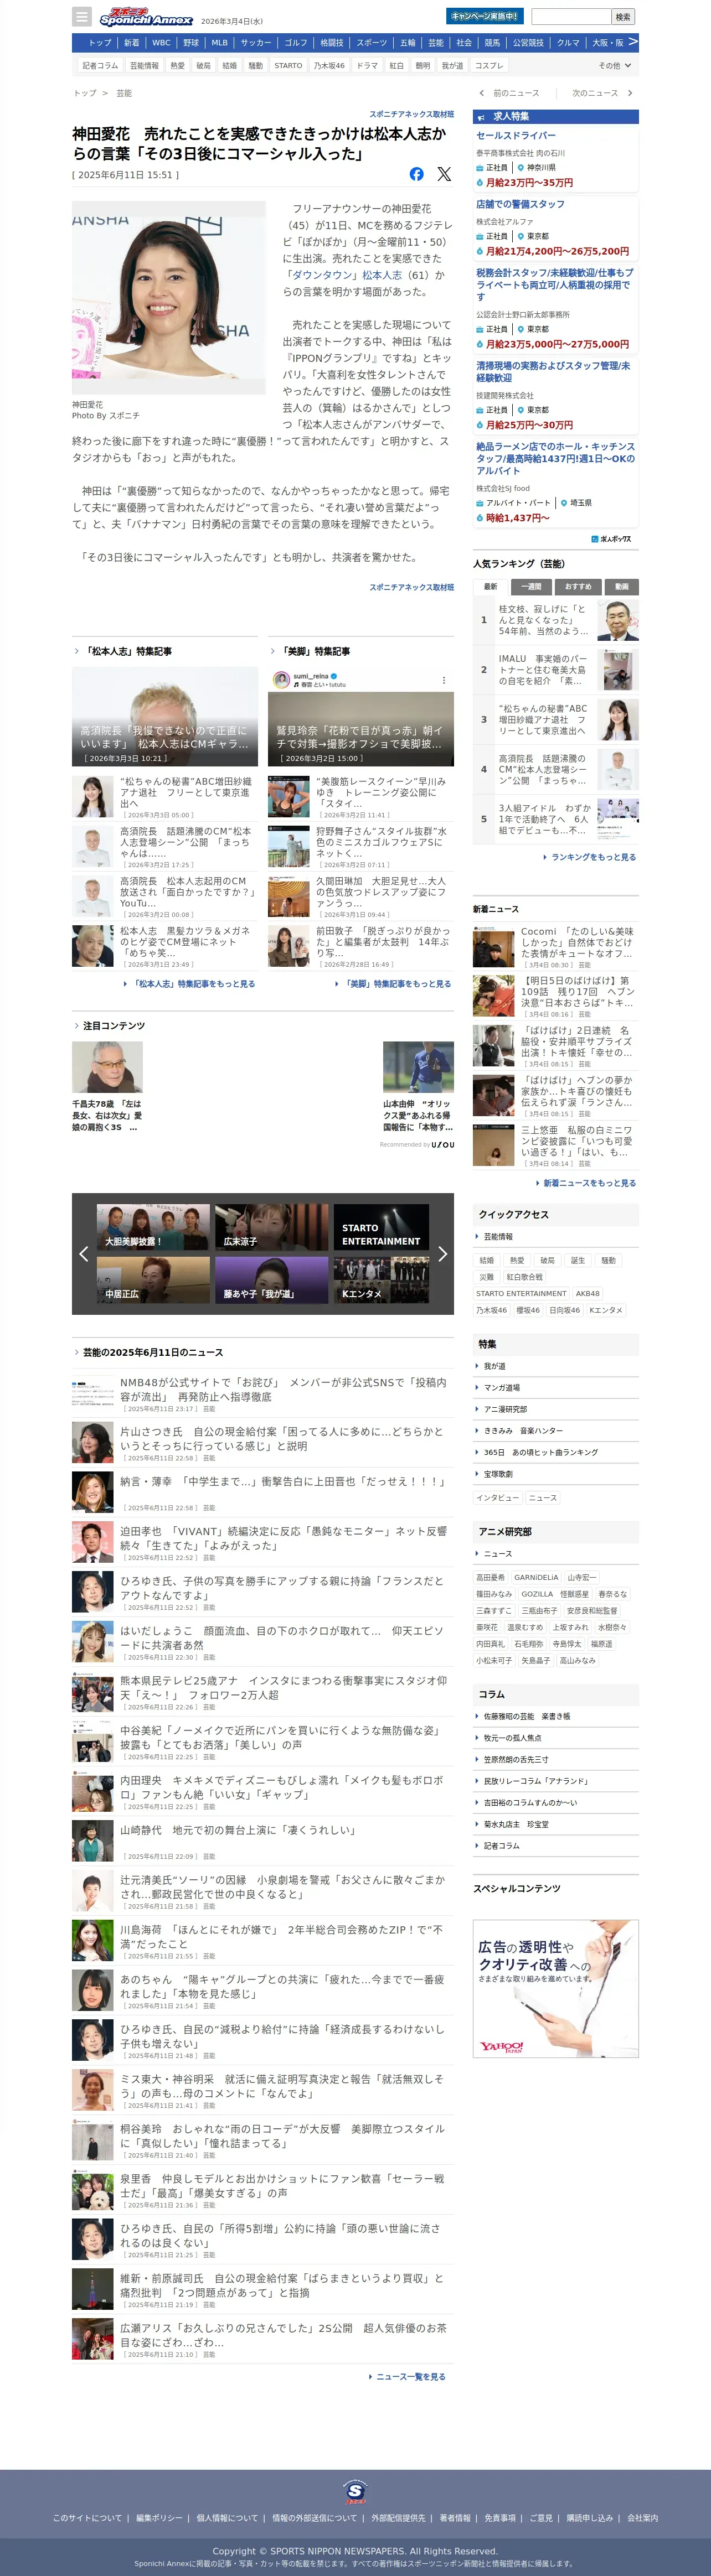
Task: Select the 紅白歌合戦 quick access tag
Action: click(524, 1277)
